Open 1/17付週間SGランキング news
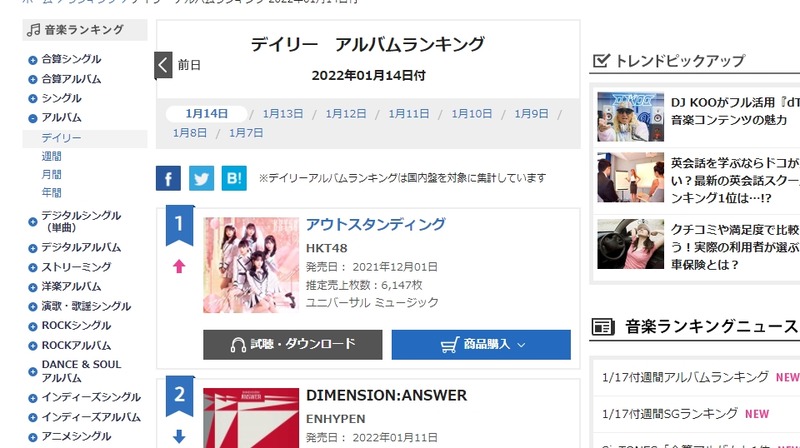Image resolution: width=800 pixels, height=448 pixels. [x=669, y=414]
